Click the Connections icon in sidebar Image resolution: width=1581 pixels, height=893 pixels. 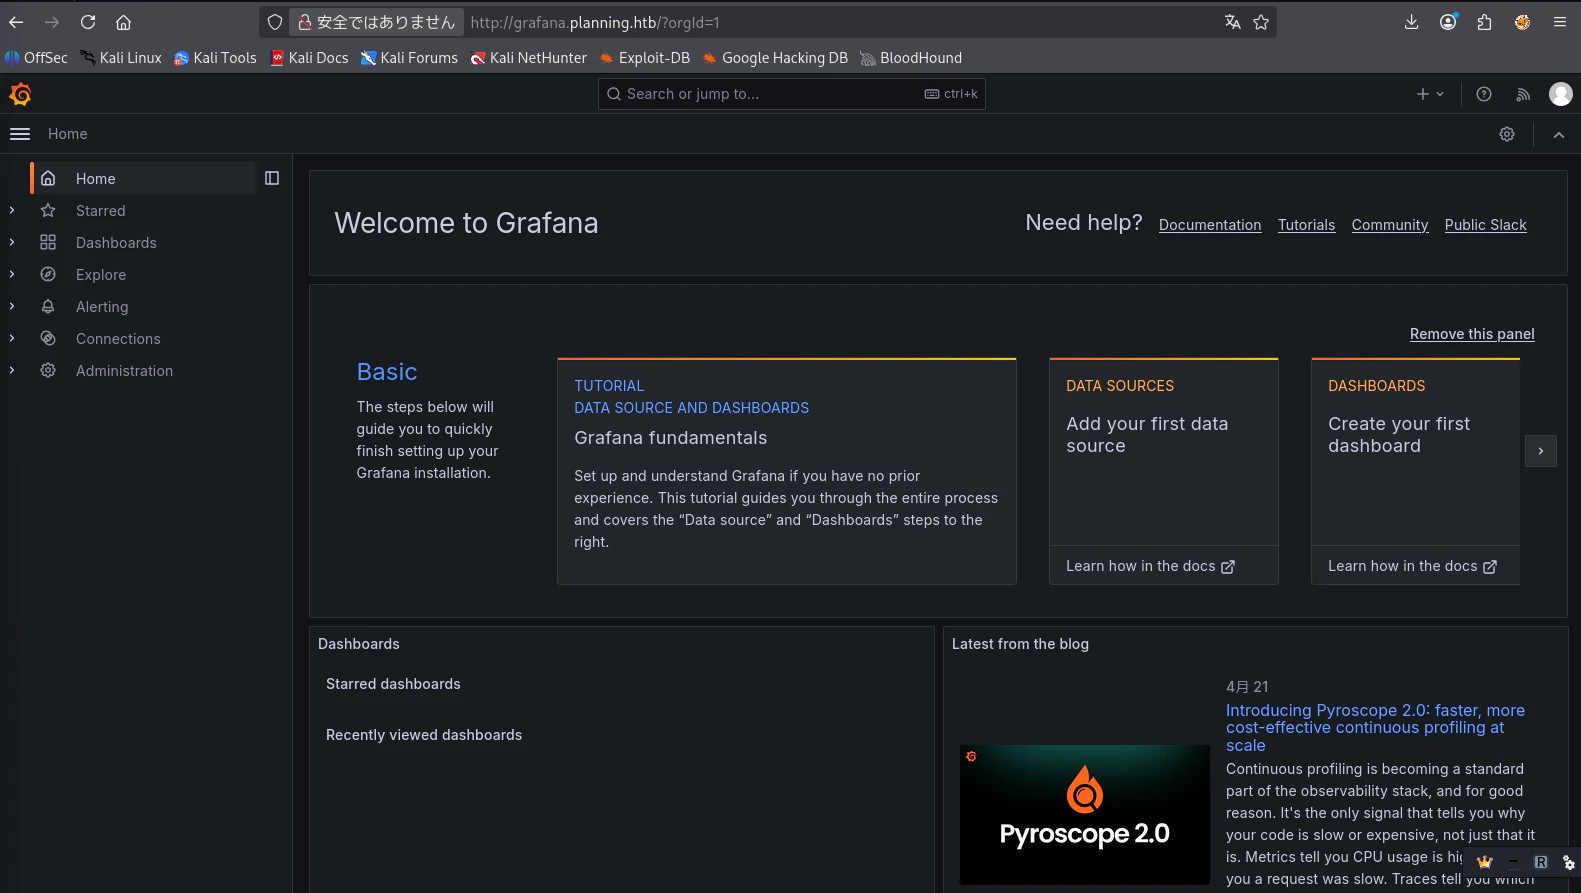[48, 338]
